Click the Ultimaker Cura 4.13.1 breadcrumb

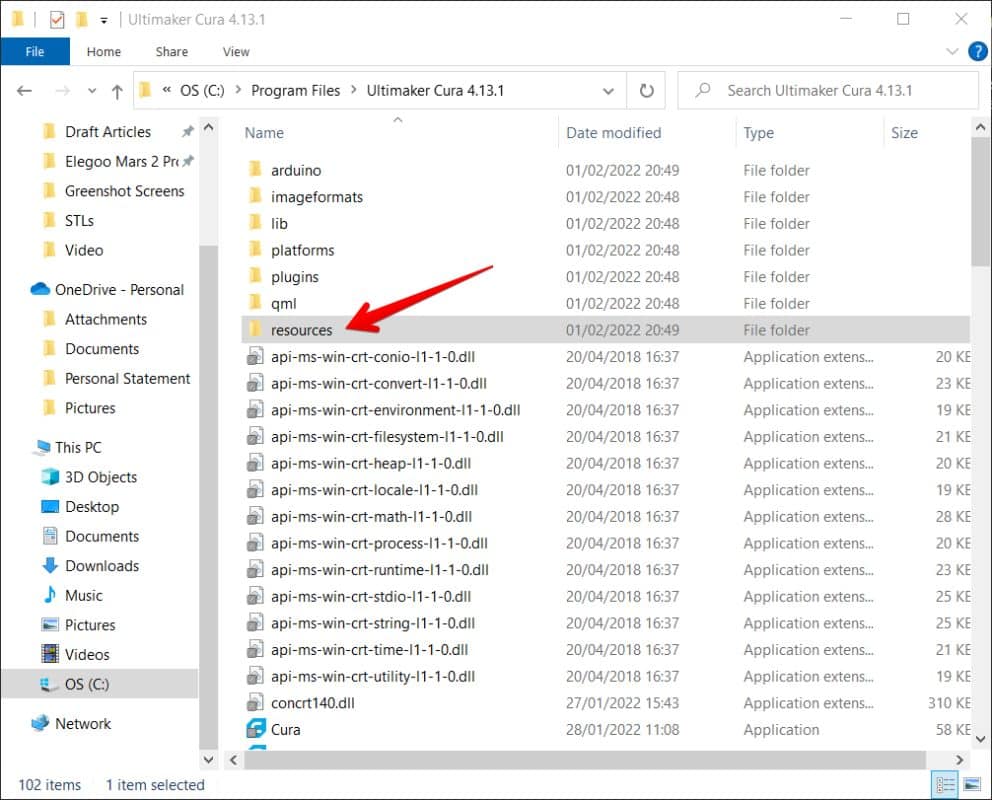pos(435,90)
